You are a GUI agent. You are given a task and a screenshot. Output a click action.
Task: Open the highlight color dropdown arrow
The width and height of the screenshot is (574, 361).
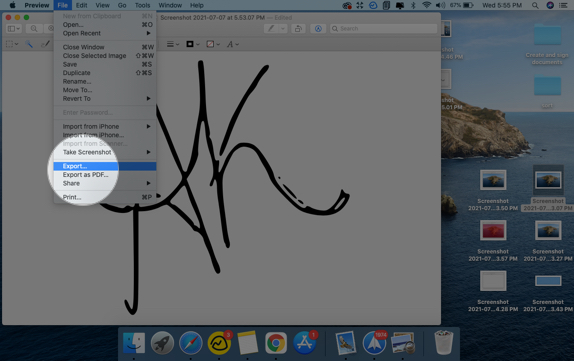[283, 29]
